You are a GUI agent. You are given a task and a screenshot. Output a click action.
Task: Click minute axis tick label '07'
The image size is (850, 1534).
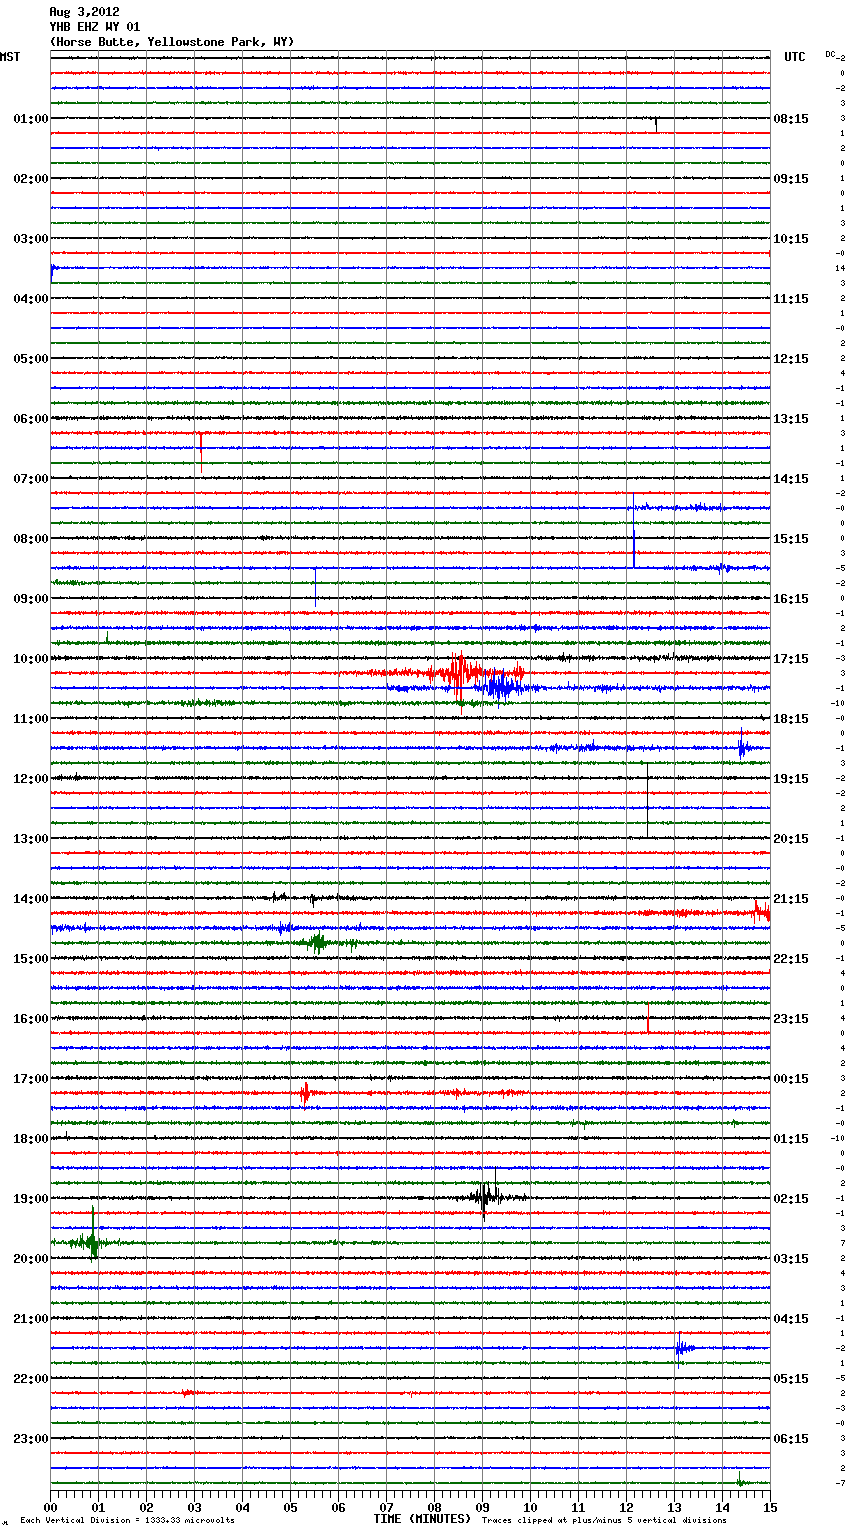click(x=386, y=1507)
